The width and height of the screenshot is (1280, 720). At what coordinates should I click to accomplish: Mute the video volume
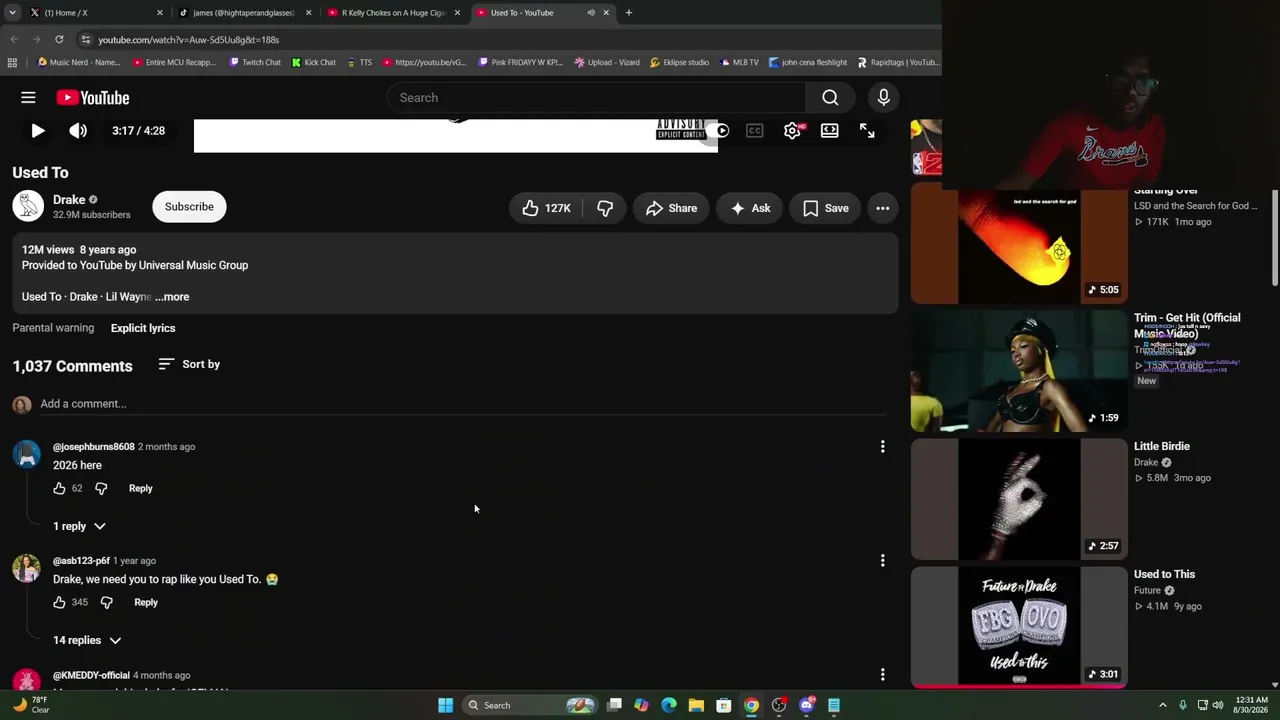(x=78, y=130)
